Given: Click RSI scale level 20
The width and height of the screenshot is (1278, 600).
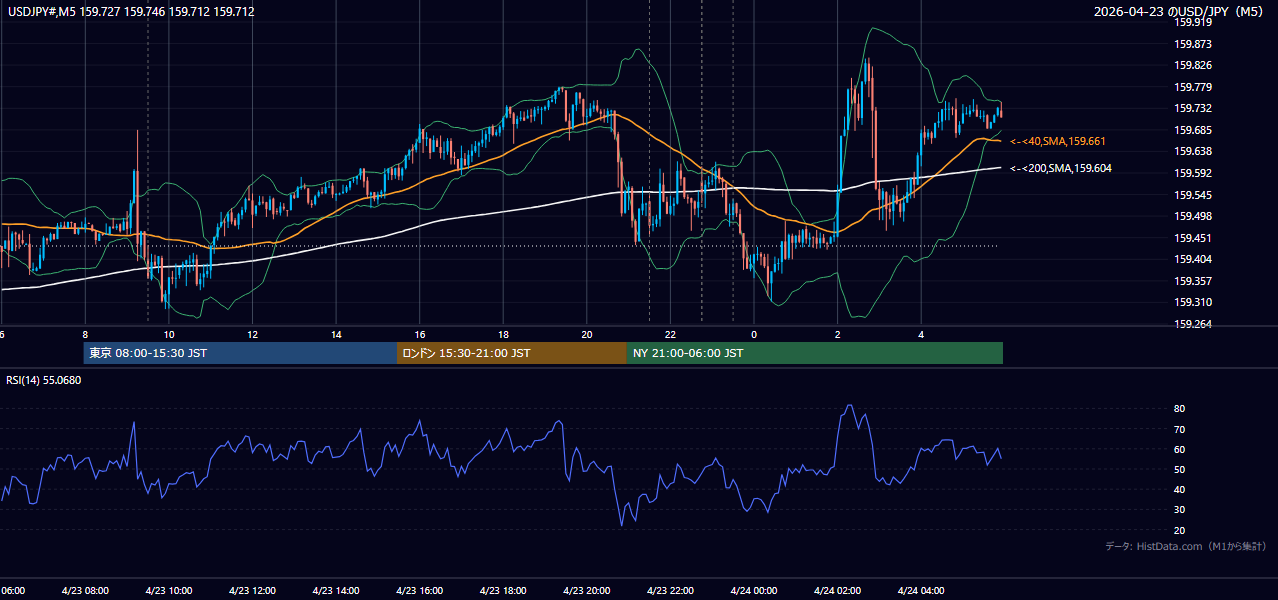Looking at the screenshot, I should 1180,530.
